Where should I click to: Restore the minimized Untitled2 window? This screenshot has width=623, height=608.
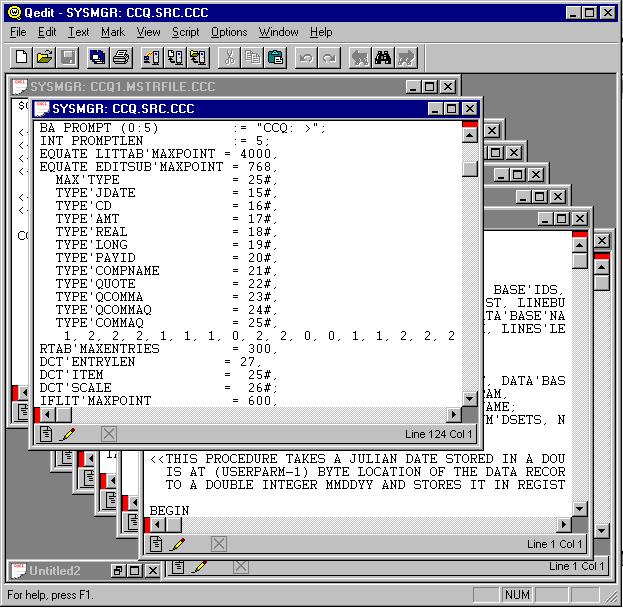(118, 571)
